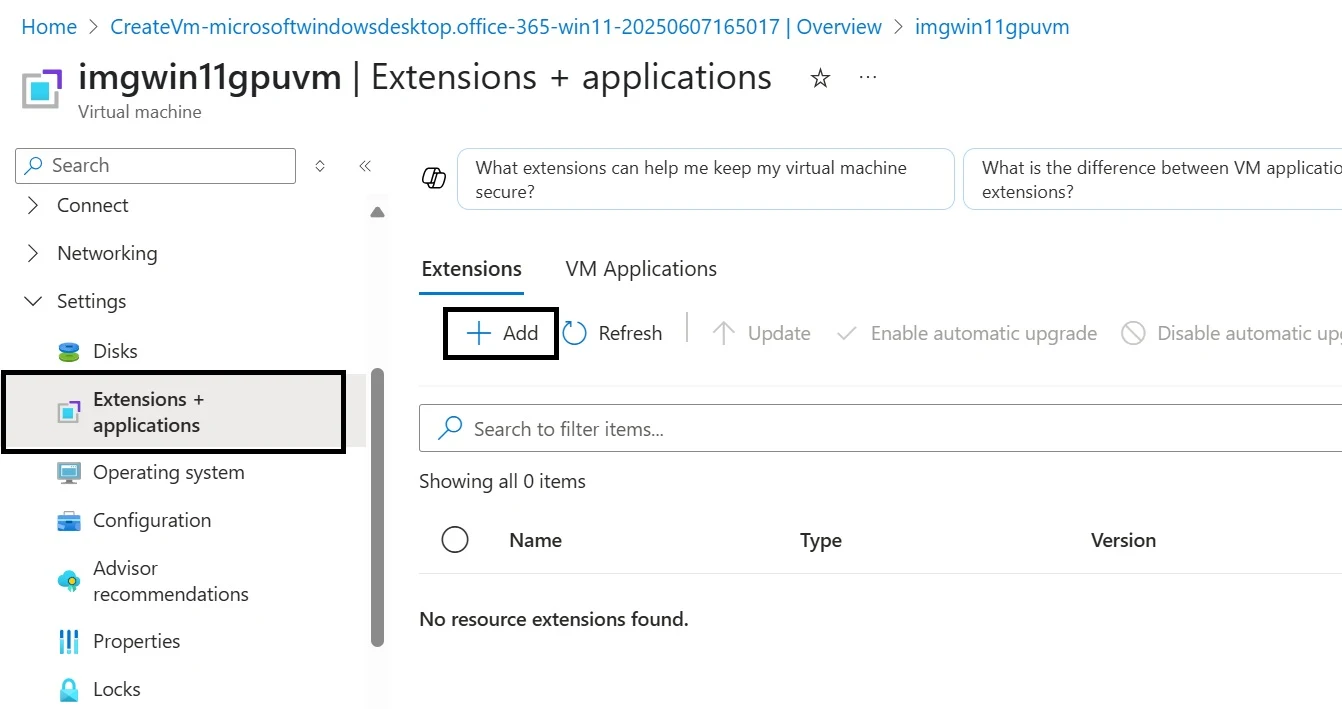Viewport: 1342px width, 709px height.
Task: Open the Locks page
Action: tap(116, 690)
